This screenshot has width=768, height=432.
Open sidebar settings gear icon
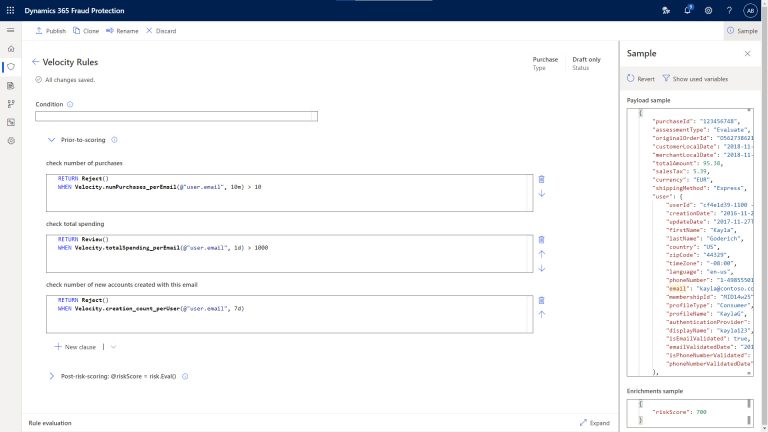tap(11, 141)
